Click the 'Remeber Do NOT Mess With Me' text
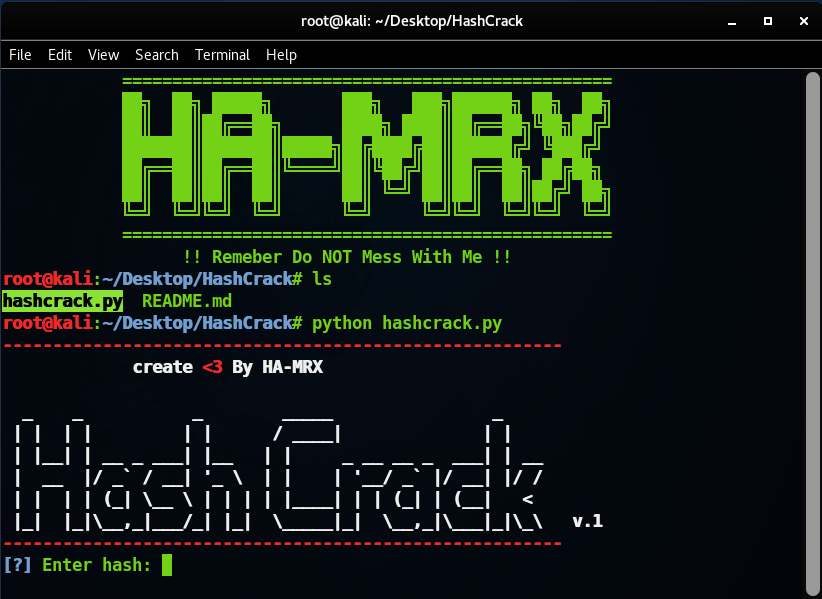Screen dimensions: 822x599 347,257
